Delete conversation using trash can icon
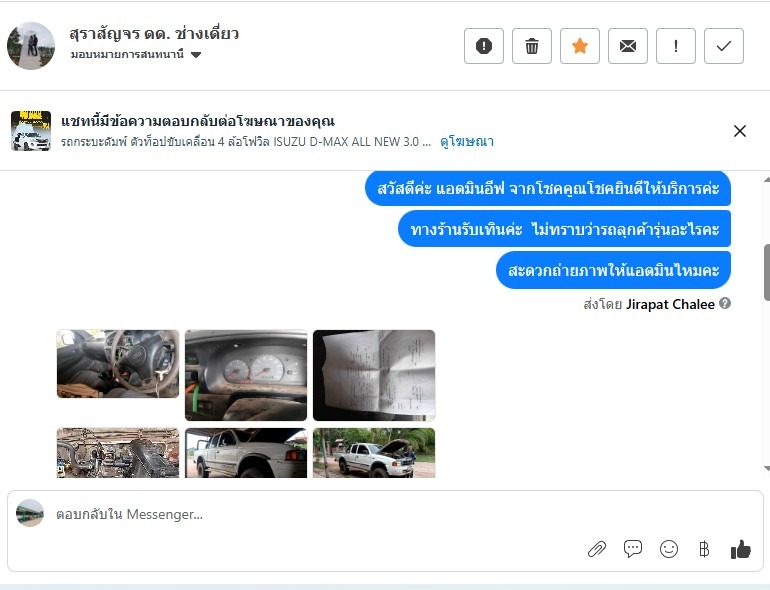The width and height of the screenshot is (770, 590). [532, 46]
